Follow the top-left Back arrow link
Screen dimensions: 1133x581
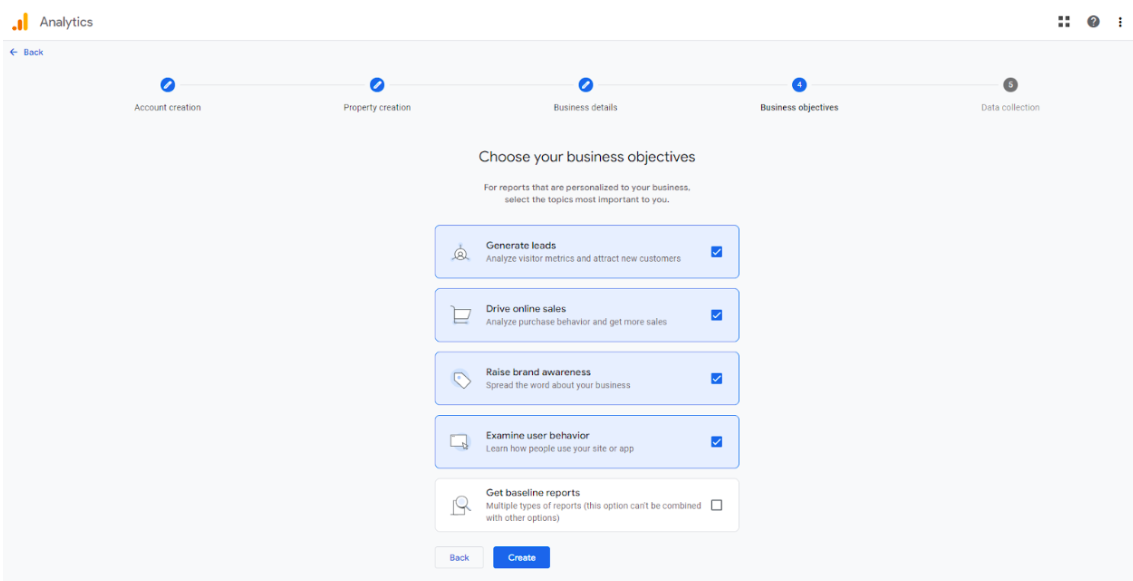[x=27, y=52]
